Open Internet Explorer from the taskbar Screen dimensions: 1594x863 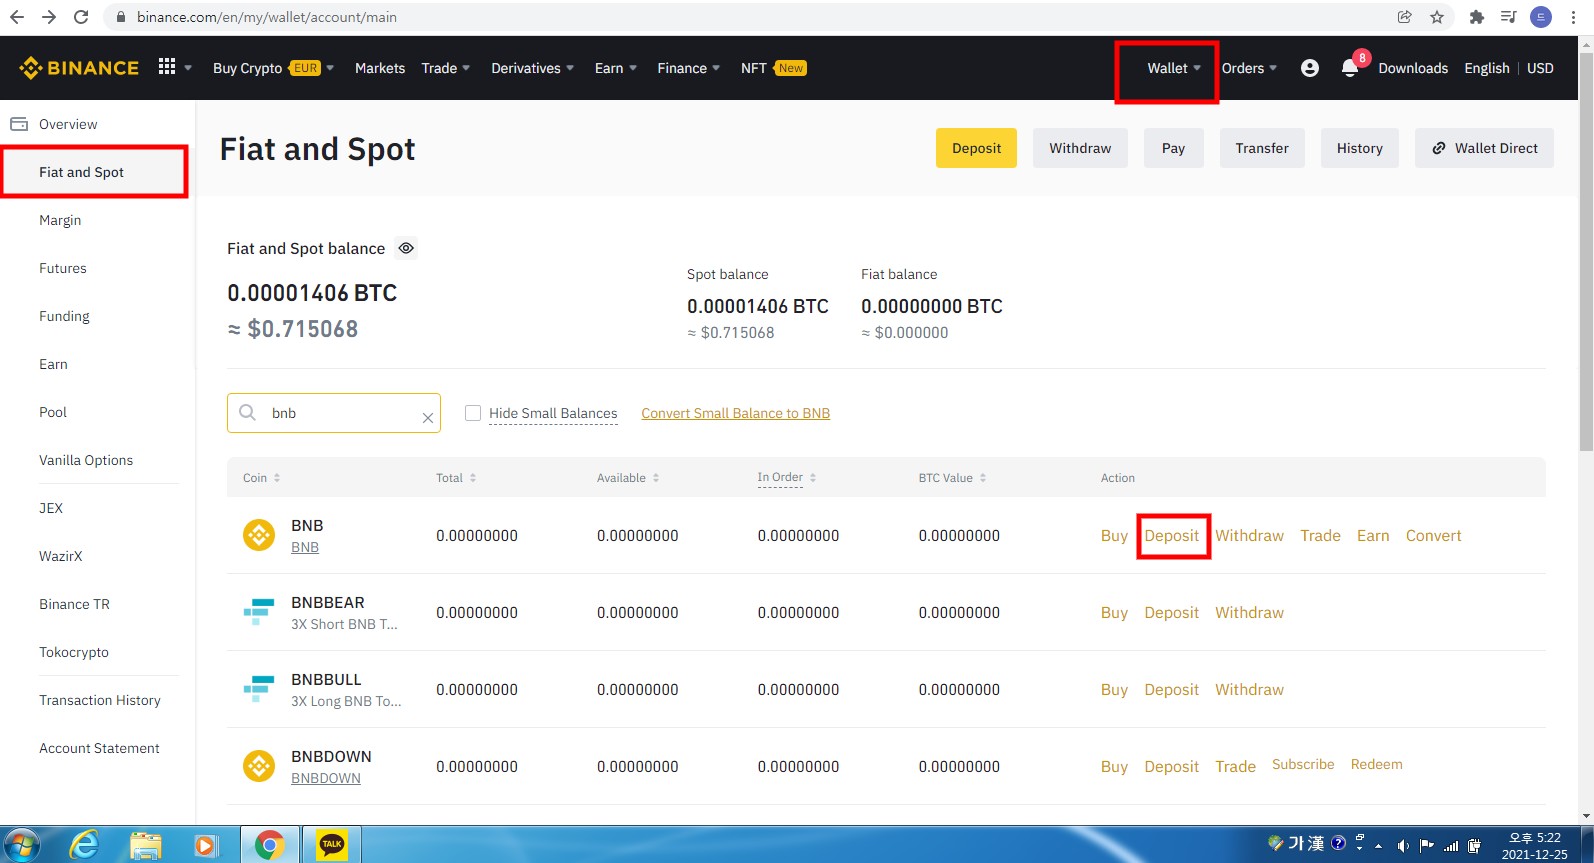[x=84, y=845]
